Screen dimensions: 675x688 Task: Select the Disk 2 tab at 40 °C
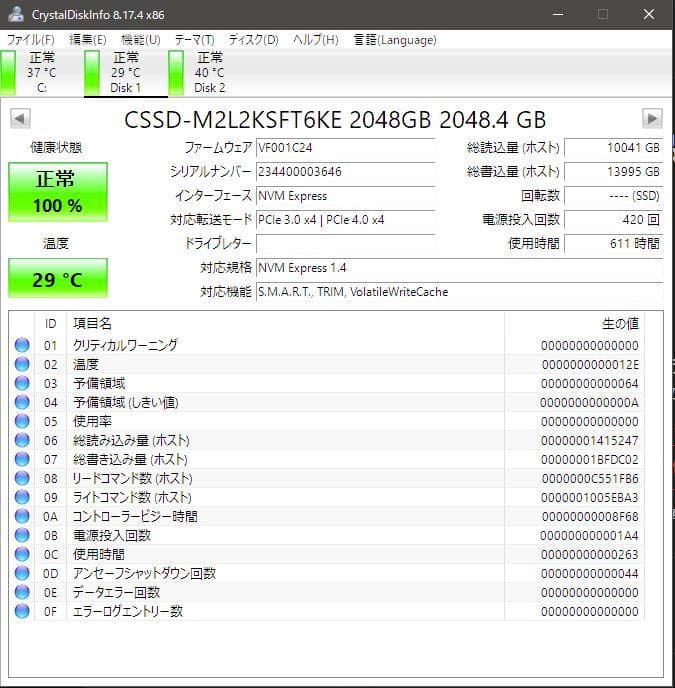(210, 73)
